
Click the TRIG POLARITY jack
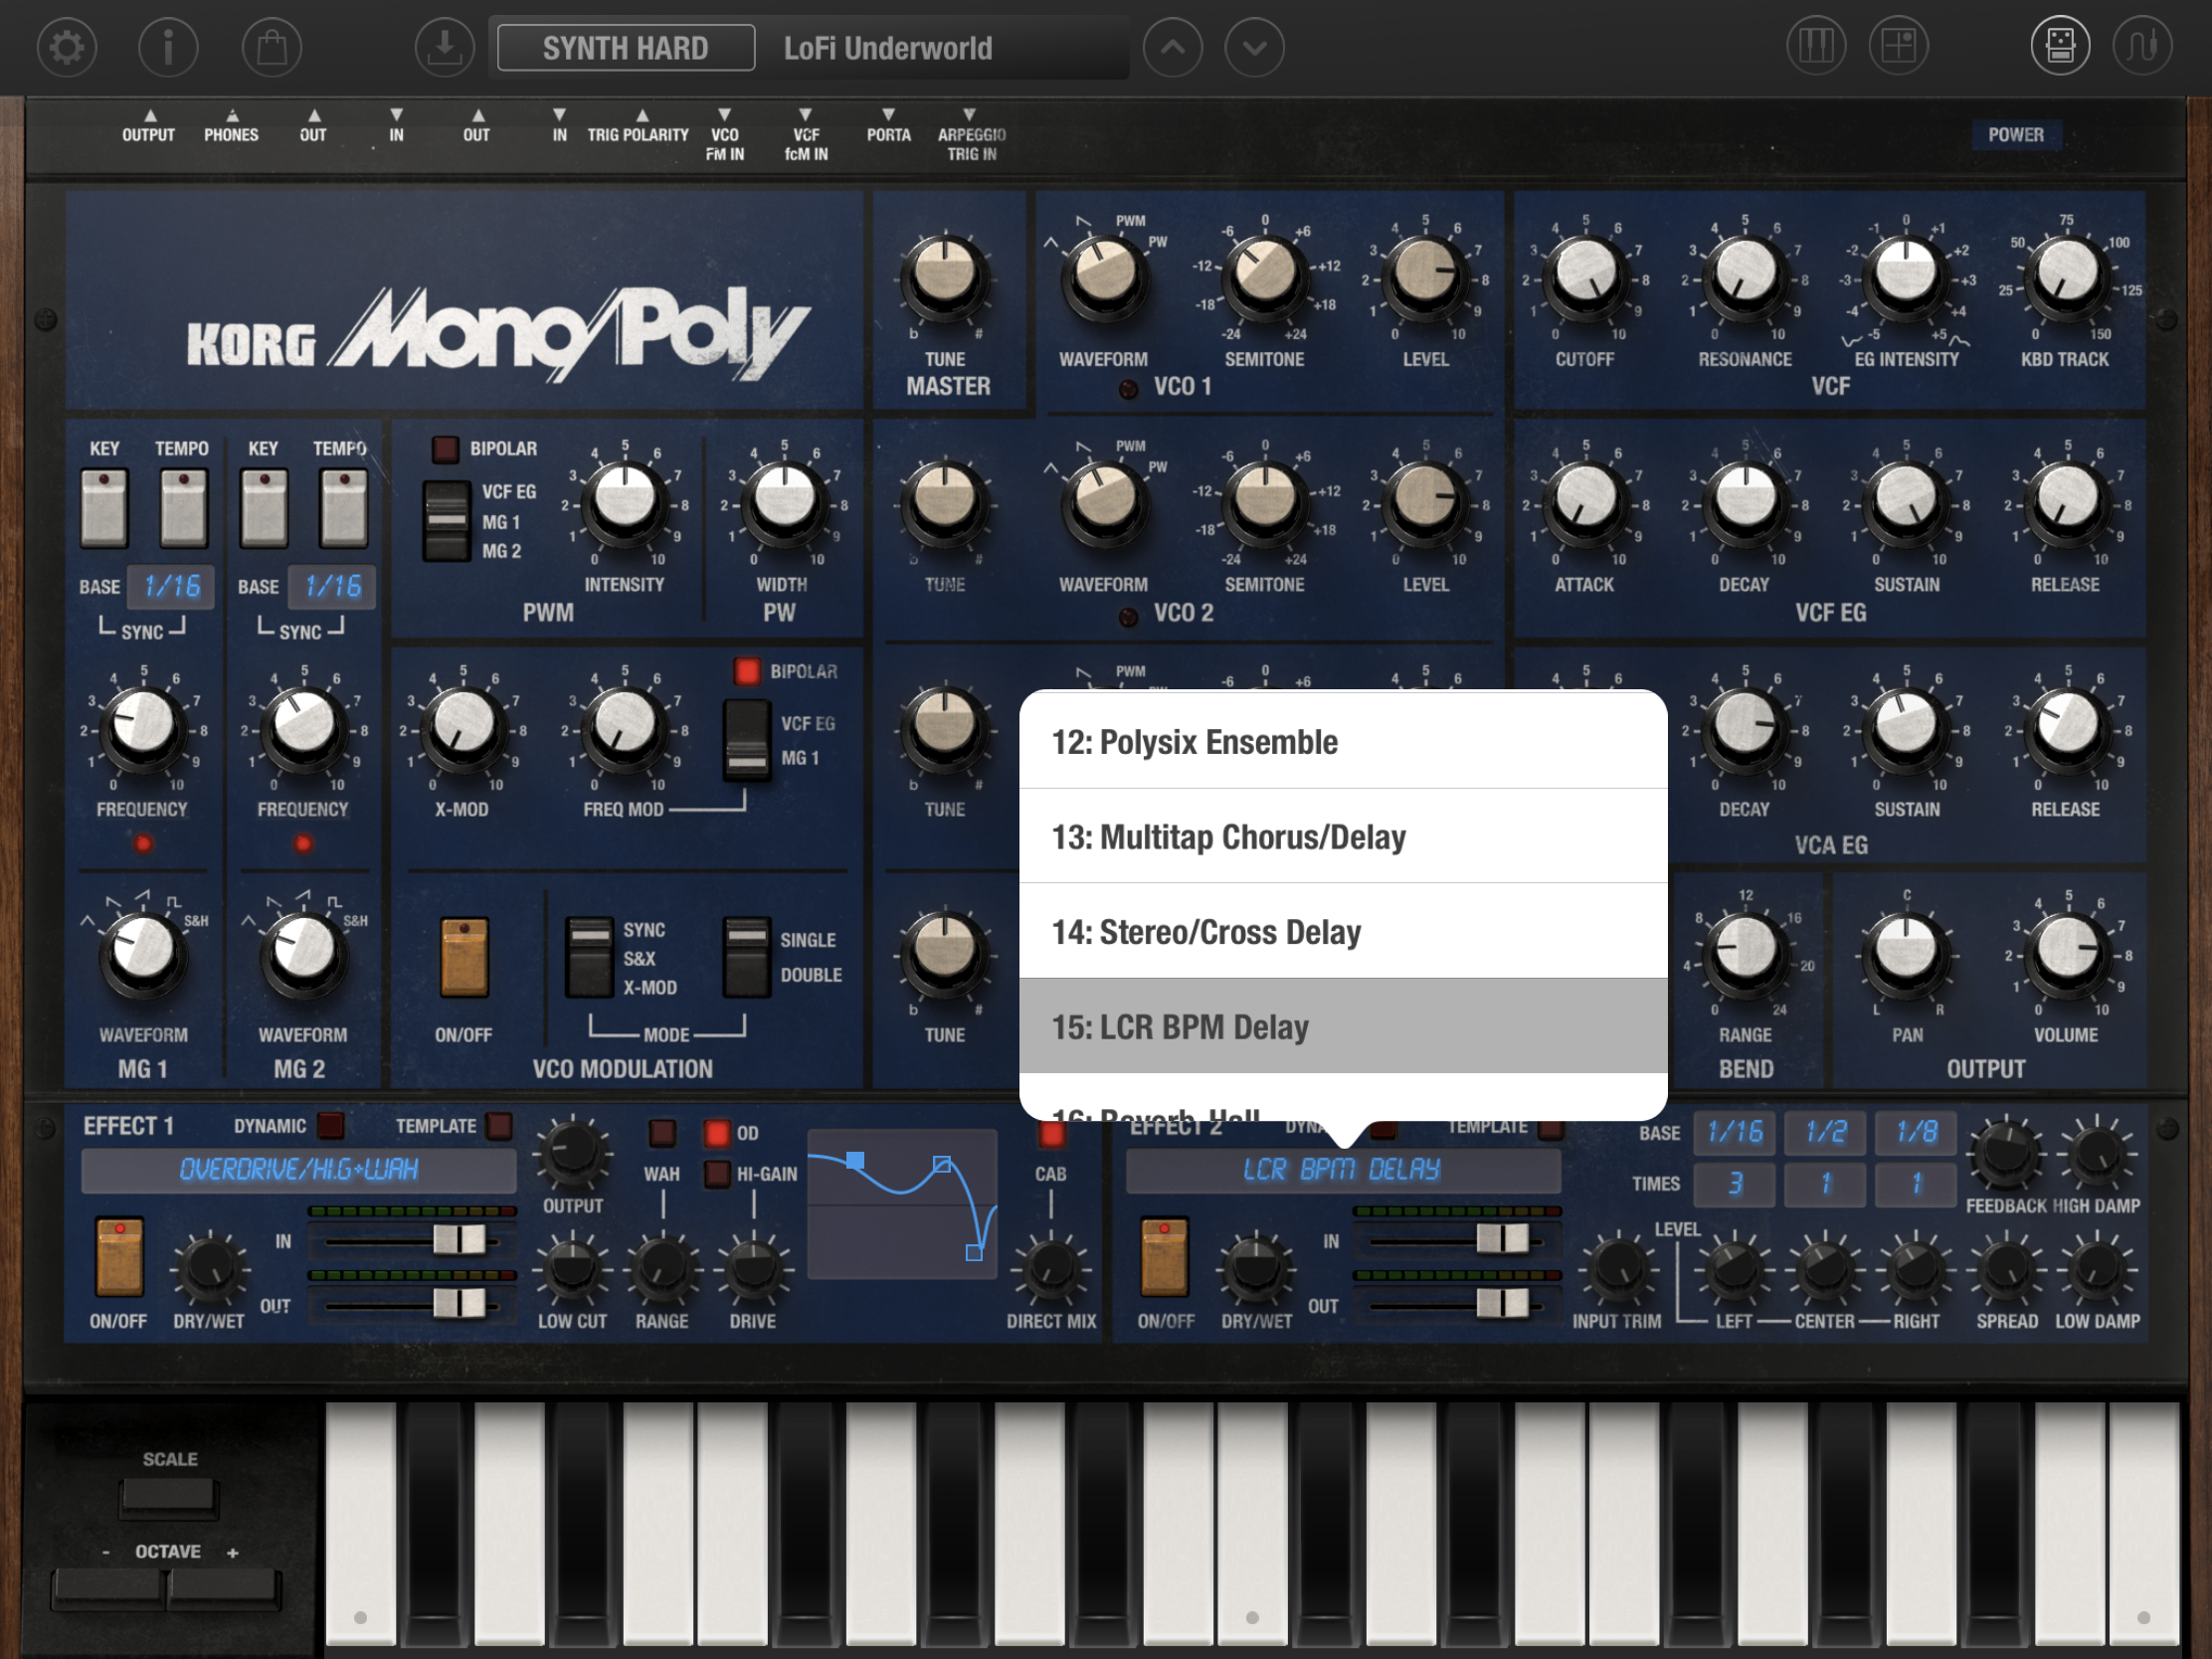639,127
